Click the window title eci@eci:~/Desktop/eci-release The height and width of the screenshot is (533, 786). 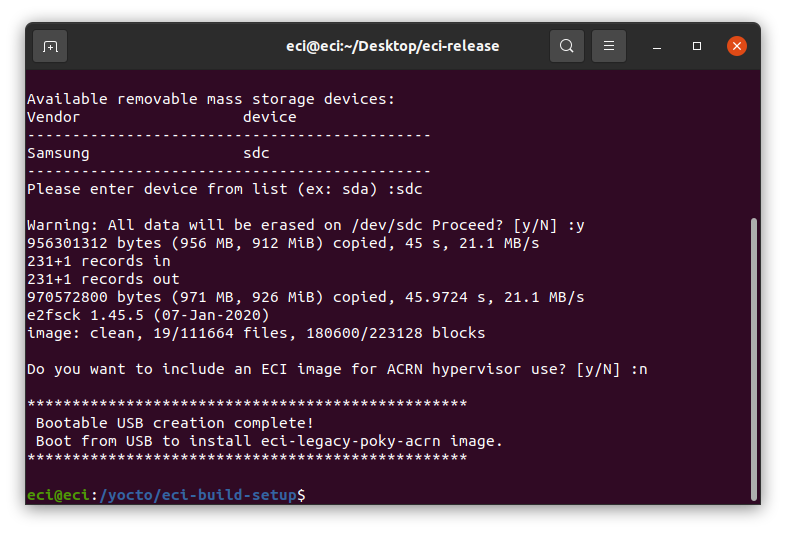392,46
